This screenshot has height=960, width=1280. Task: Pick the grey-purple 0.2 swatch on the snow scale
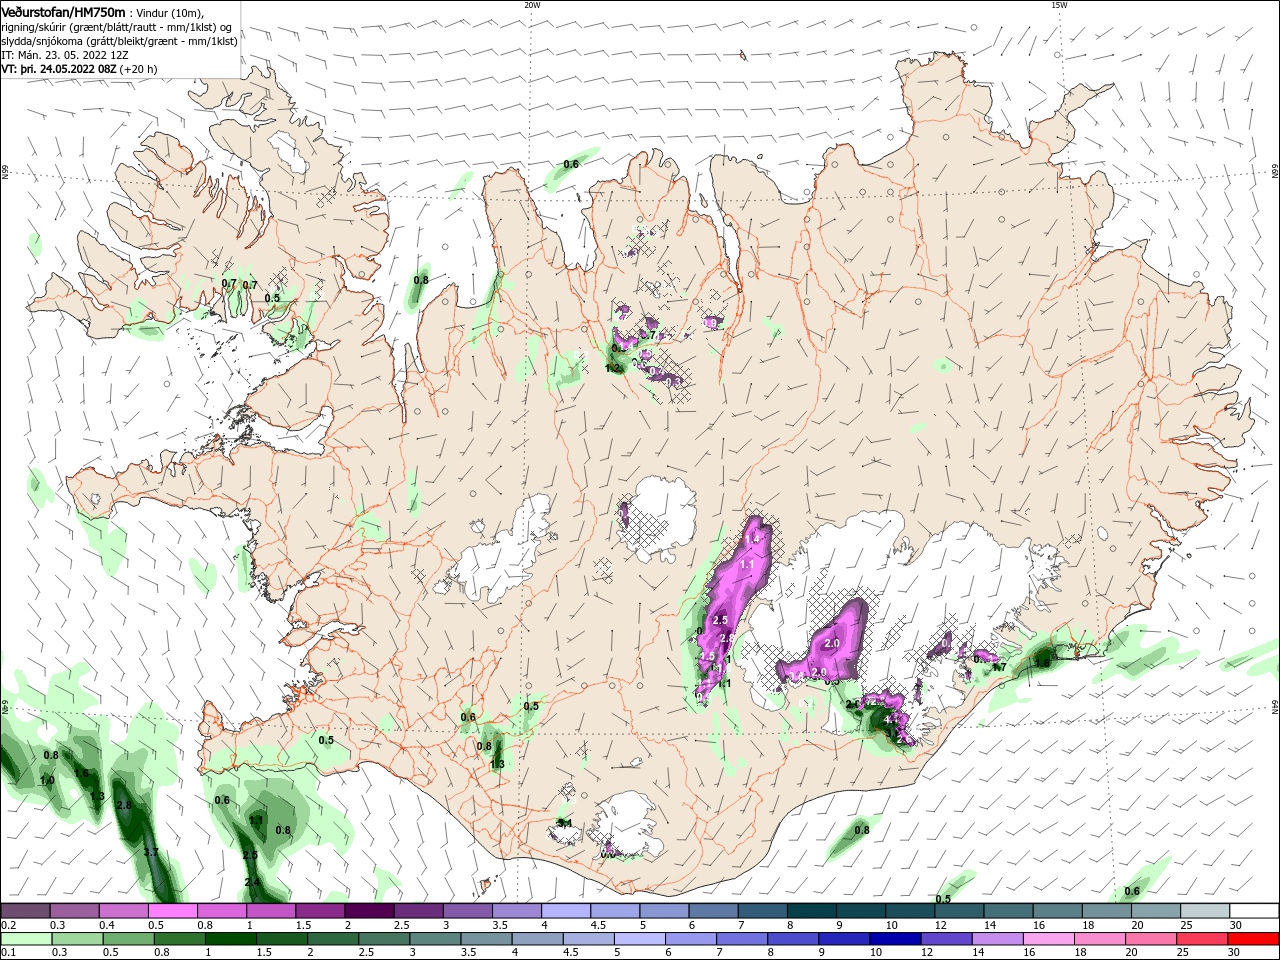point(25,911)
